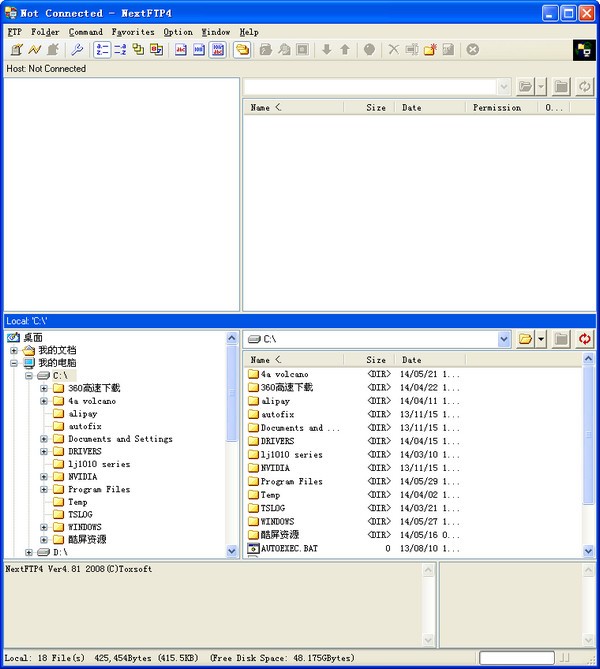This screenshot has height=669, width=600.
Task: Open settings with the wrench icon
Action: [77, 49]
